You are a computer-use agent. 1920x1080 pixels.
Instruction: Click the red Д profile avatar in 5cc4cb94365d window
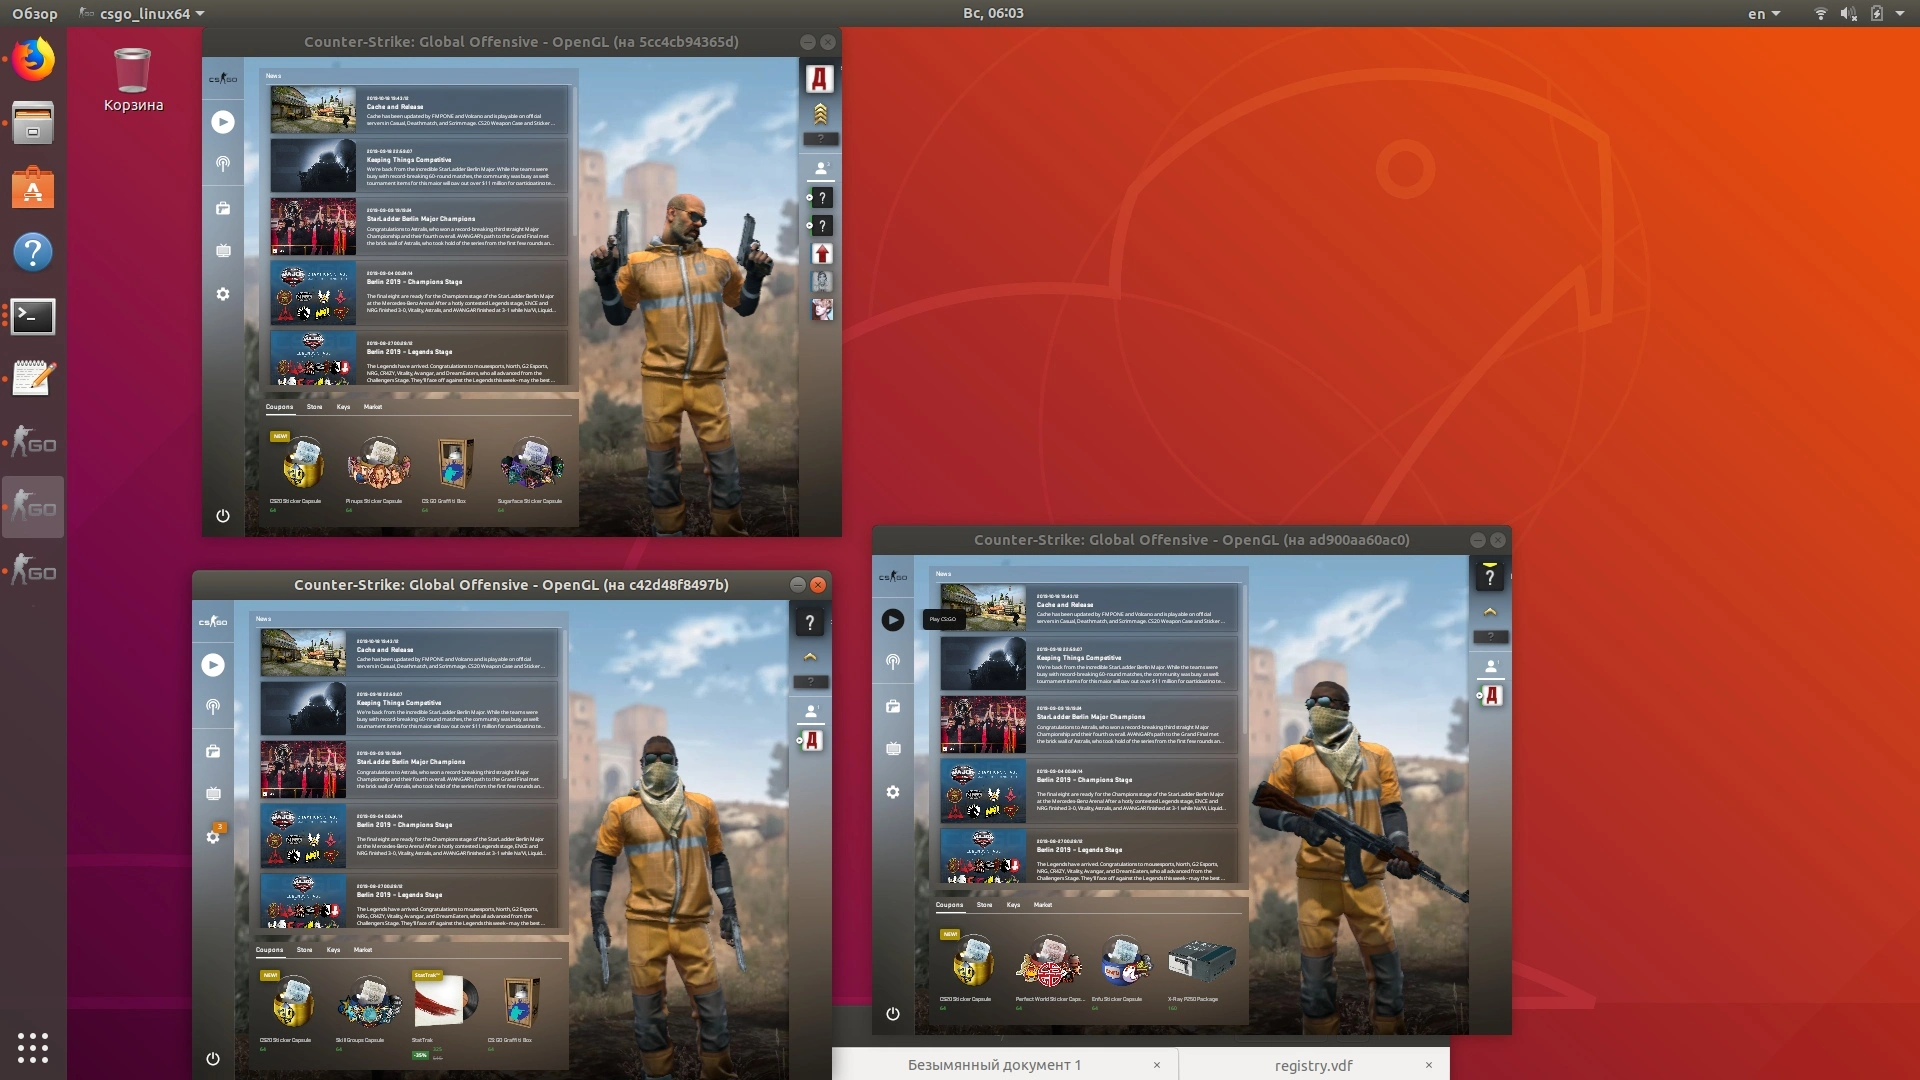click(820, 78)
